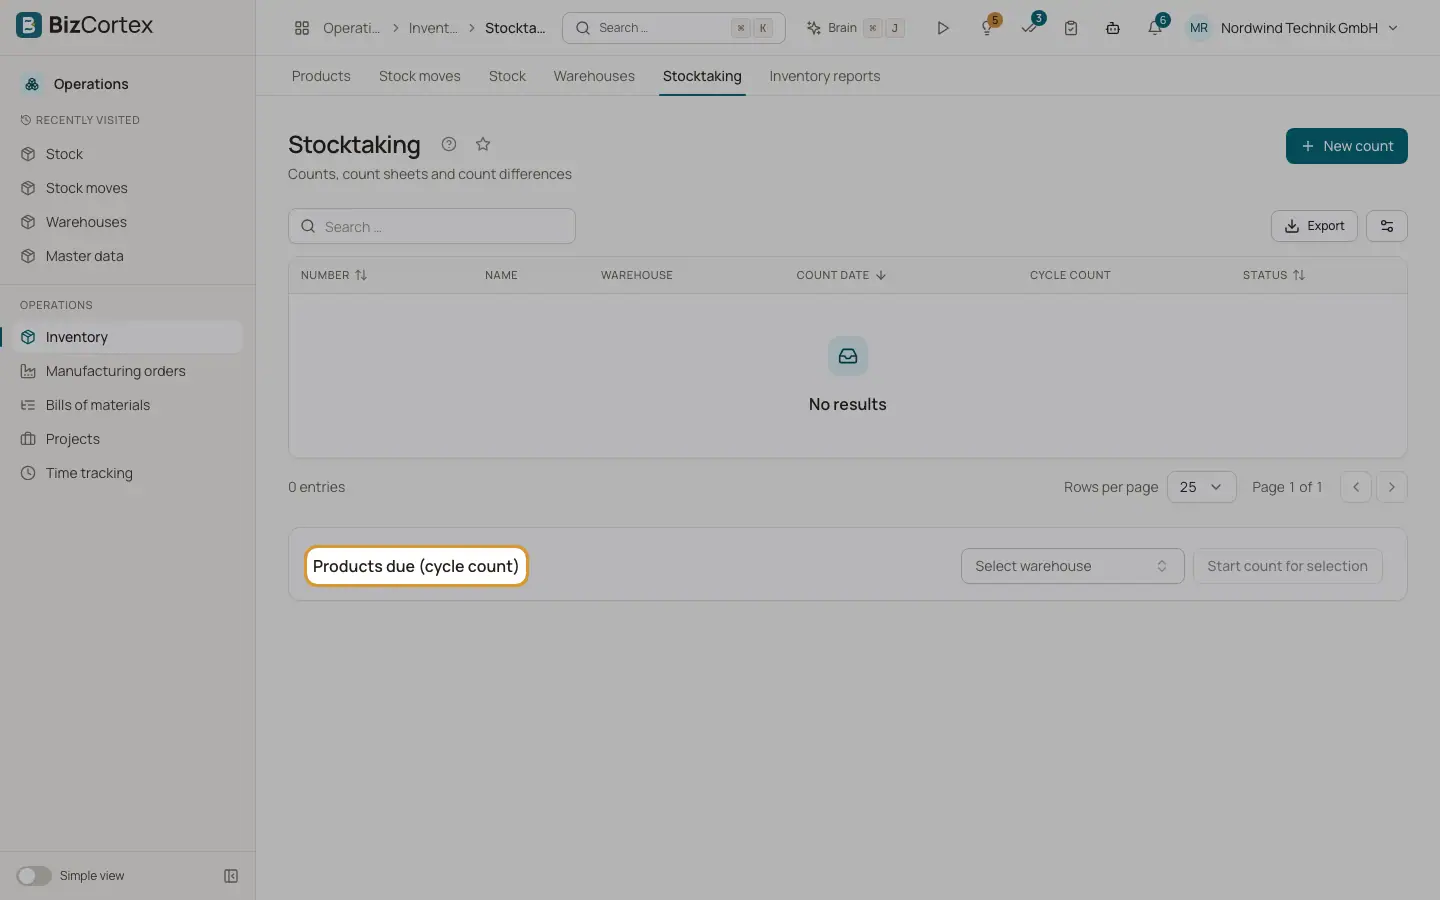Star the Stocktaking page as favorite
The width and height of the screenshot is (1440, 900).
point(483,144)
